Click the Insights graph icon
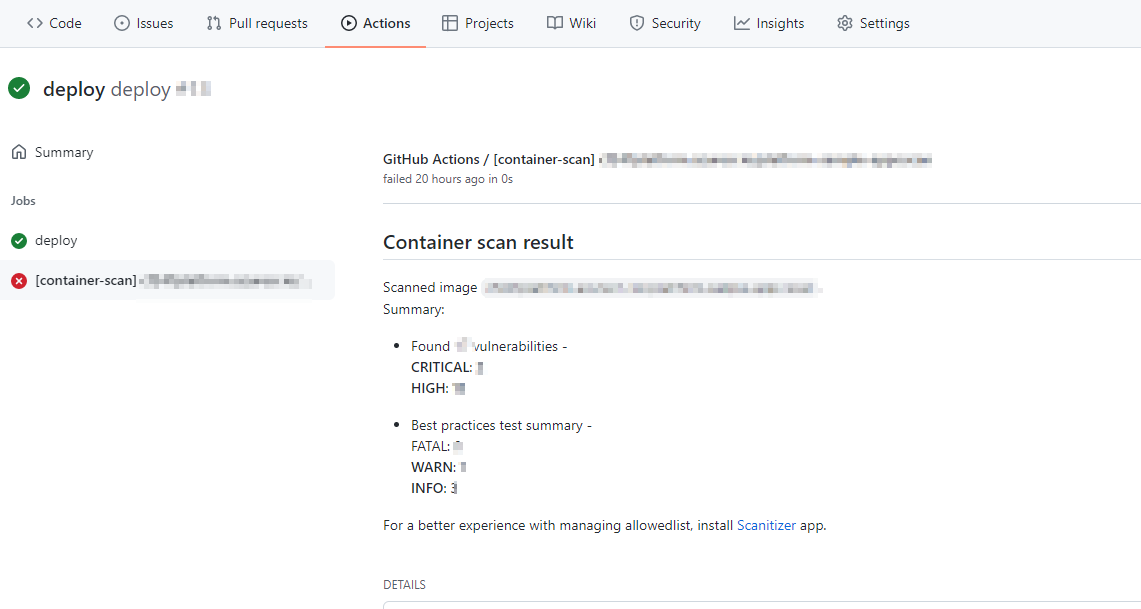This screenshot has height=609, width=1141. (x=742, y=23)
